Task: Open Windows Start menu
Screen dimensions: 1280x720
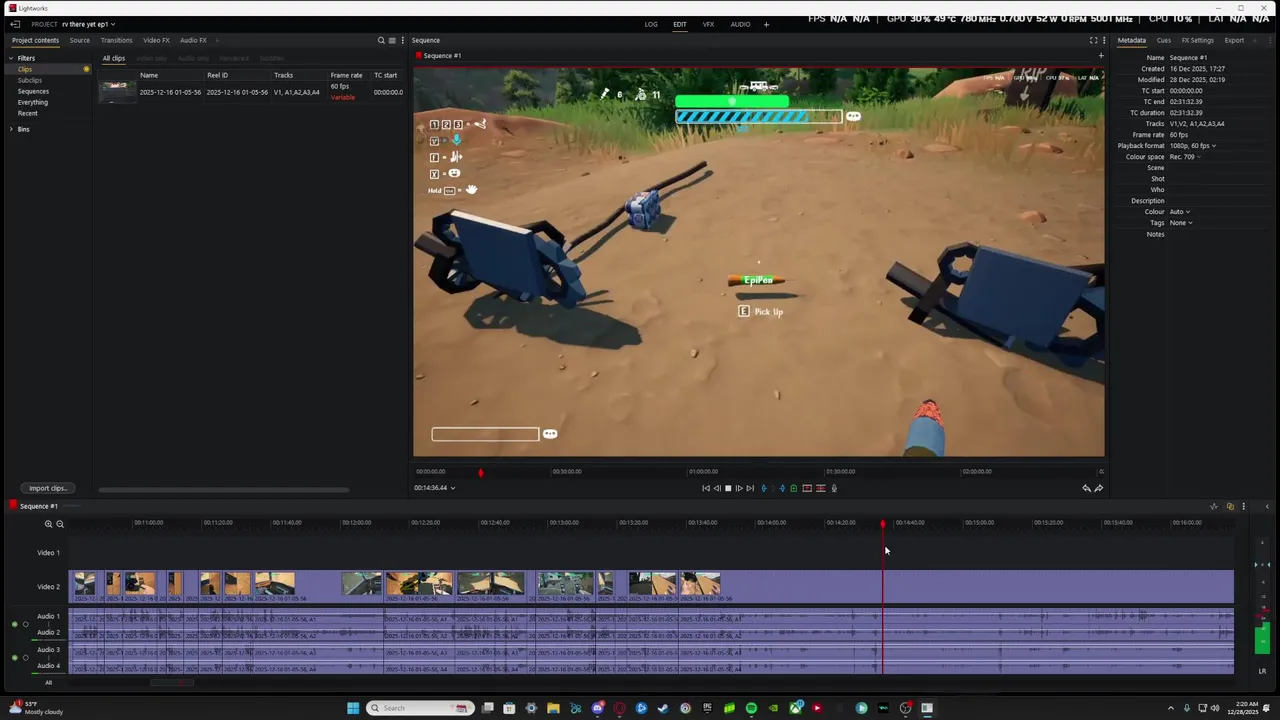Action: pyautogui.click(x=353, y=708)
